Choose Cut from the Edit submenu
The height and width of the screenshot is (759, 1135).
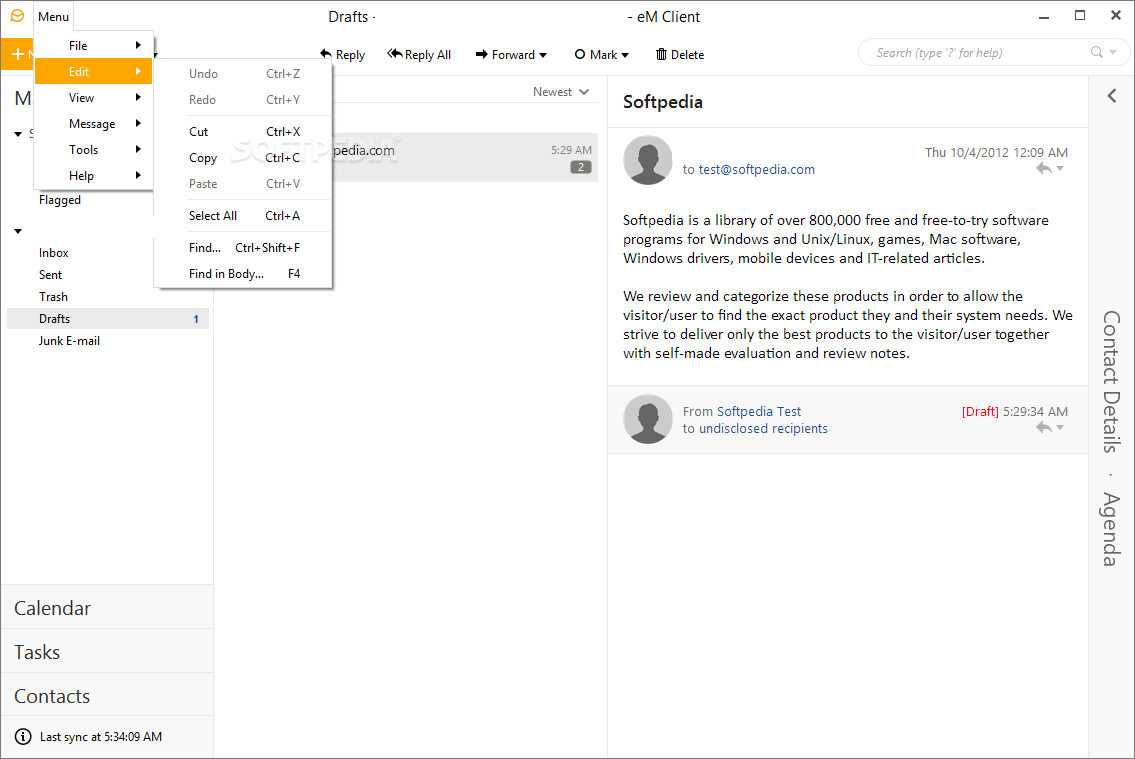pos(244,132)
